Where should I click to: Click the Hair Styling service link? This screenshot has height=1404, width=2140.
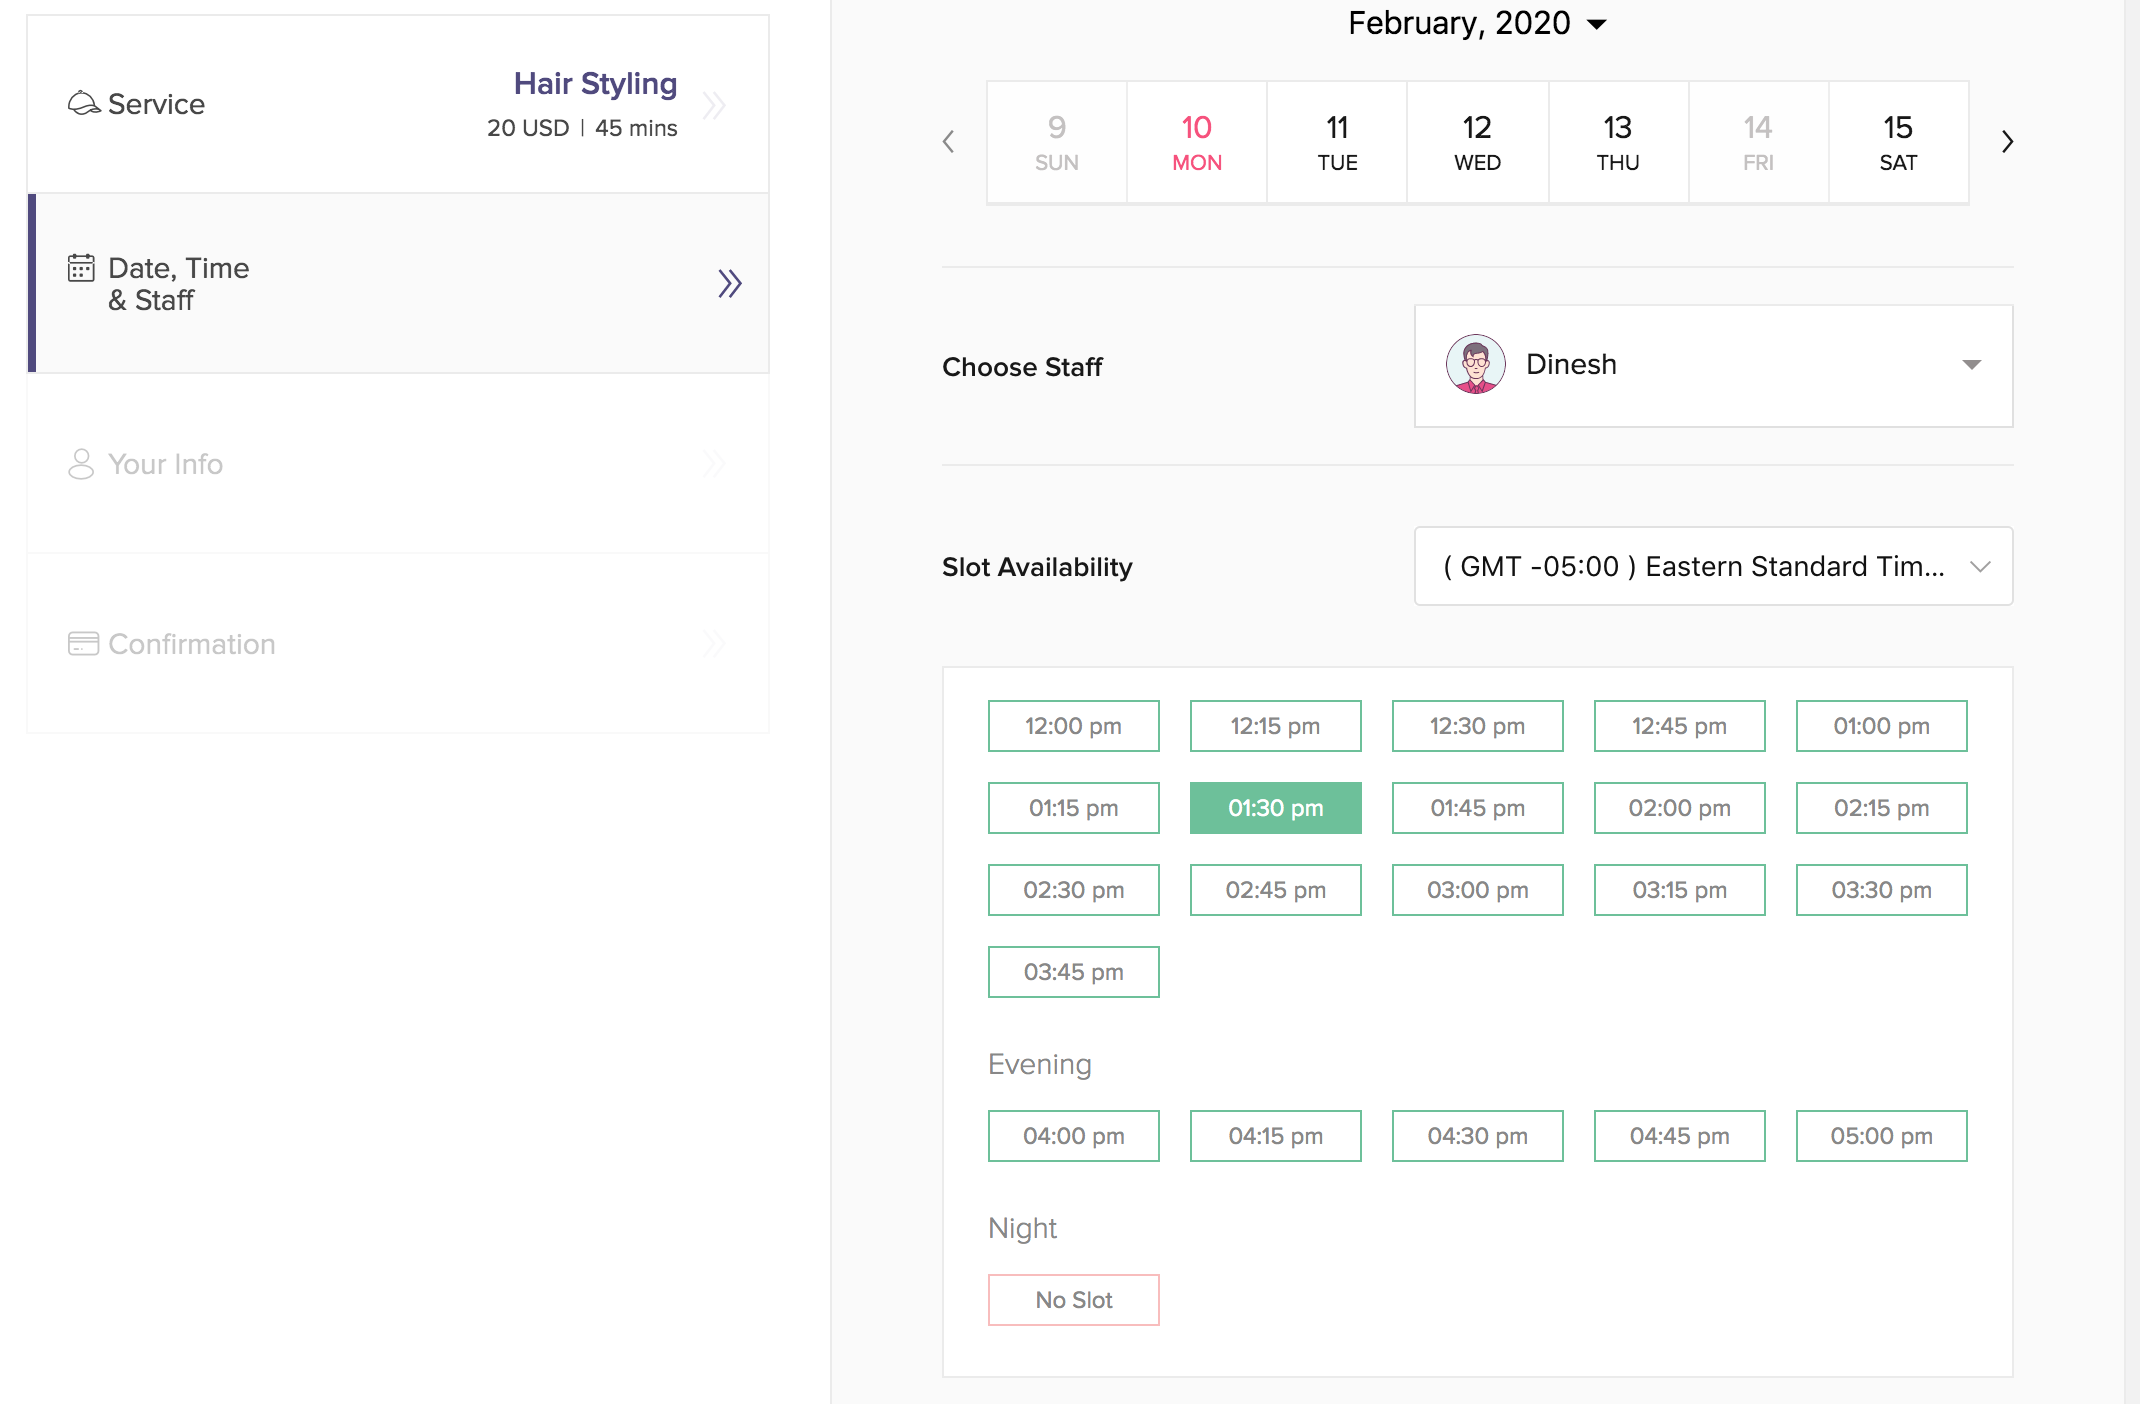[x=595, y=84]
